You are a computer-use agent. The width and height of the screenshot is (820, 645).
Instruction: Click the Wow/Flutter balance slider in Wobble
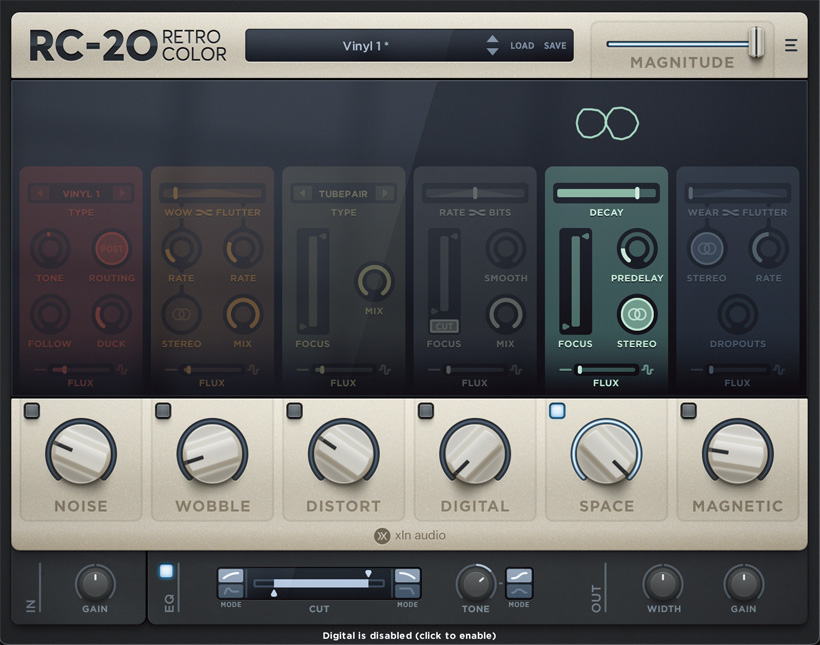click(x=212, y=193)
